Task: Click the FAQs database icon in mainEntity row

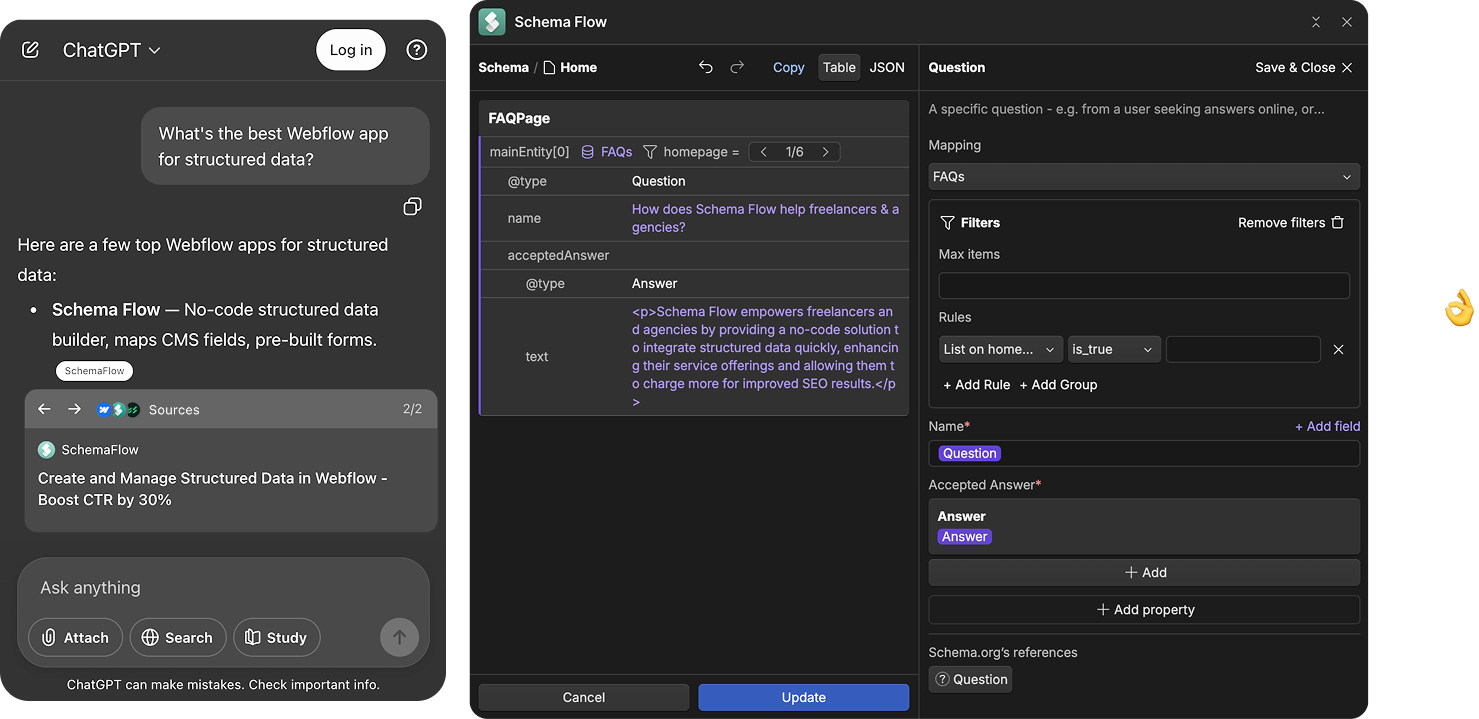Action: [x=587, y=151]
